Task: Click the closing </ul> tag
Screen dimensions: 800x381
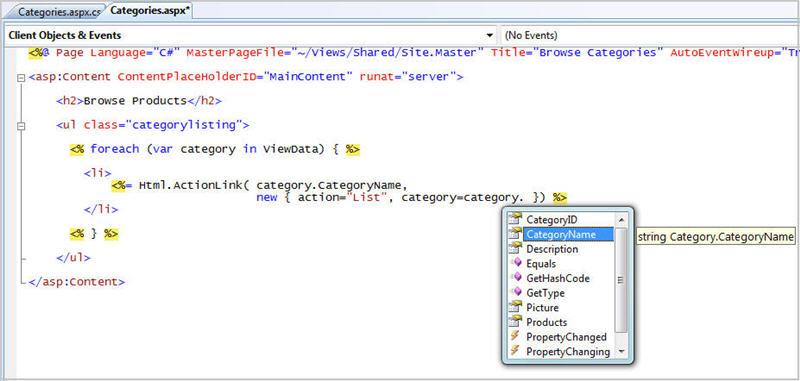Action: point(73,258)
